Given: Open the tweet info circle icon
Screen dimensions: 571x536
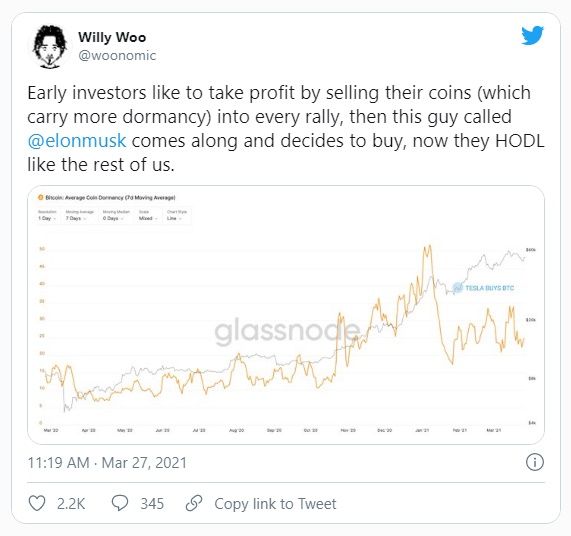Looking at the screenshot, I should click(x=535, y=462).
